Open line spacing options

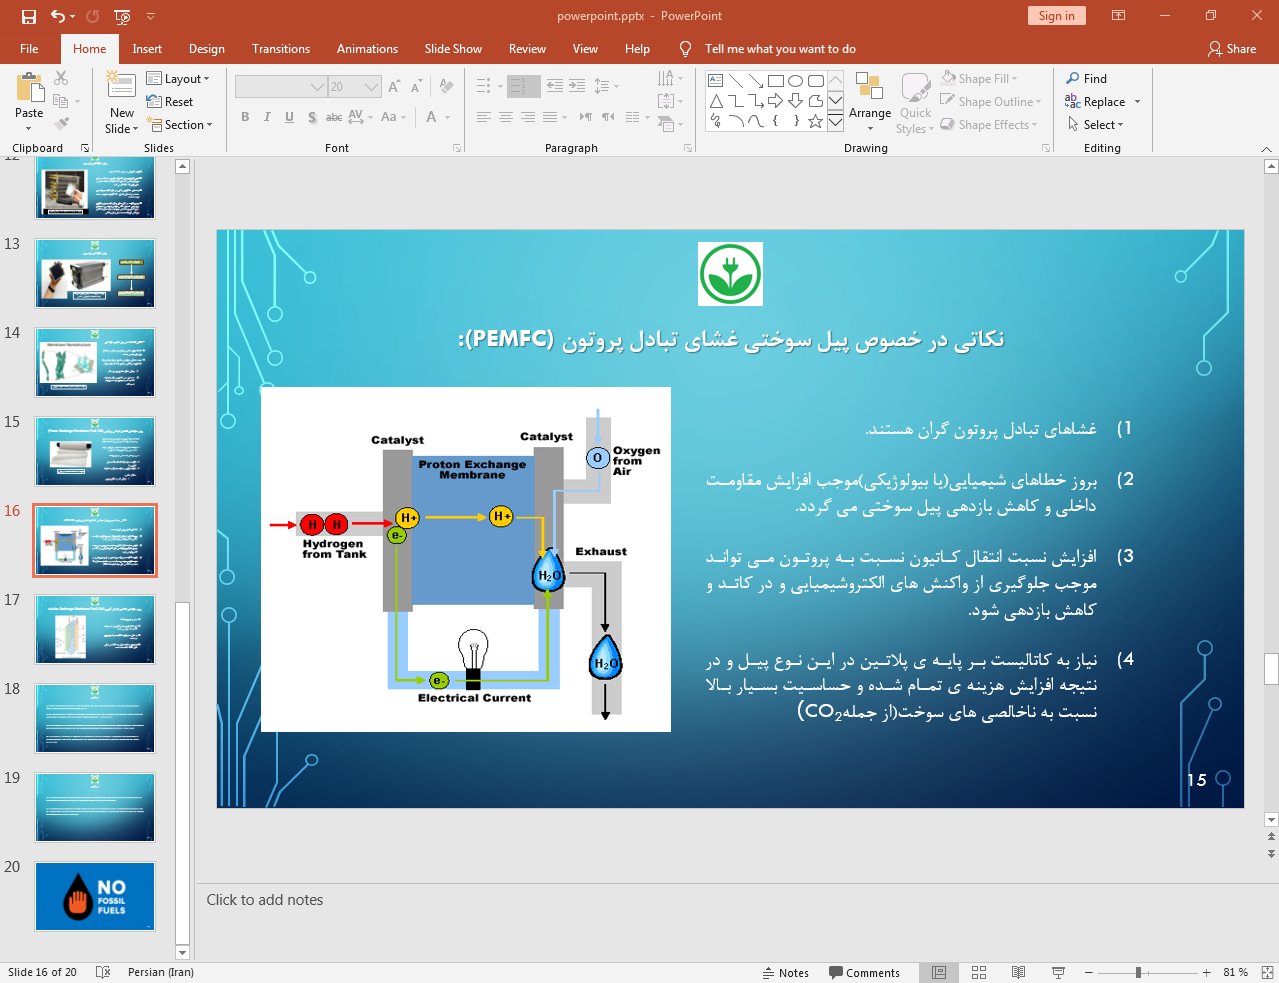click(x=606, y=86)
